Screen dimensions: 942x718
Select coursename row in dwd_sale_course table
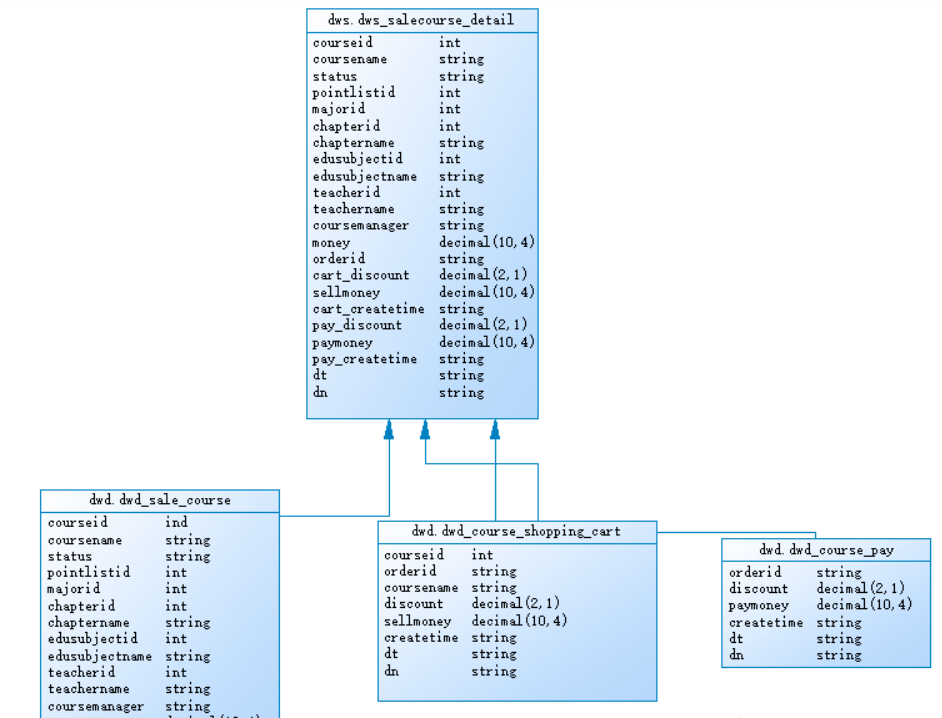pos(160,540)
